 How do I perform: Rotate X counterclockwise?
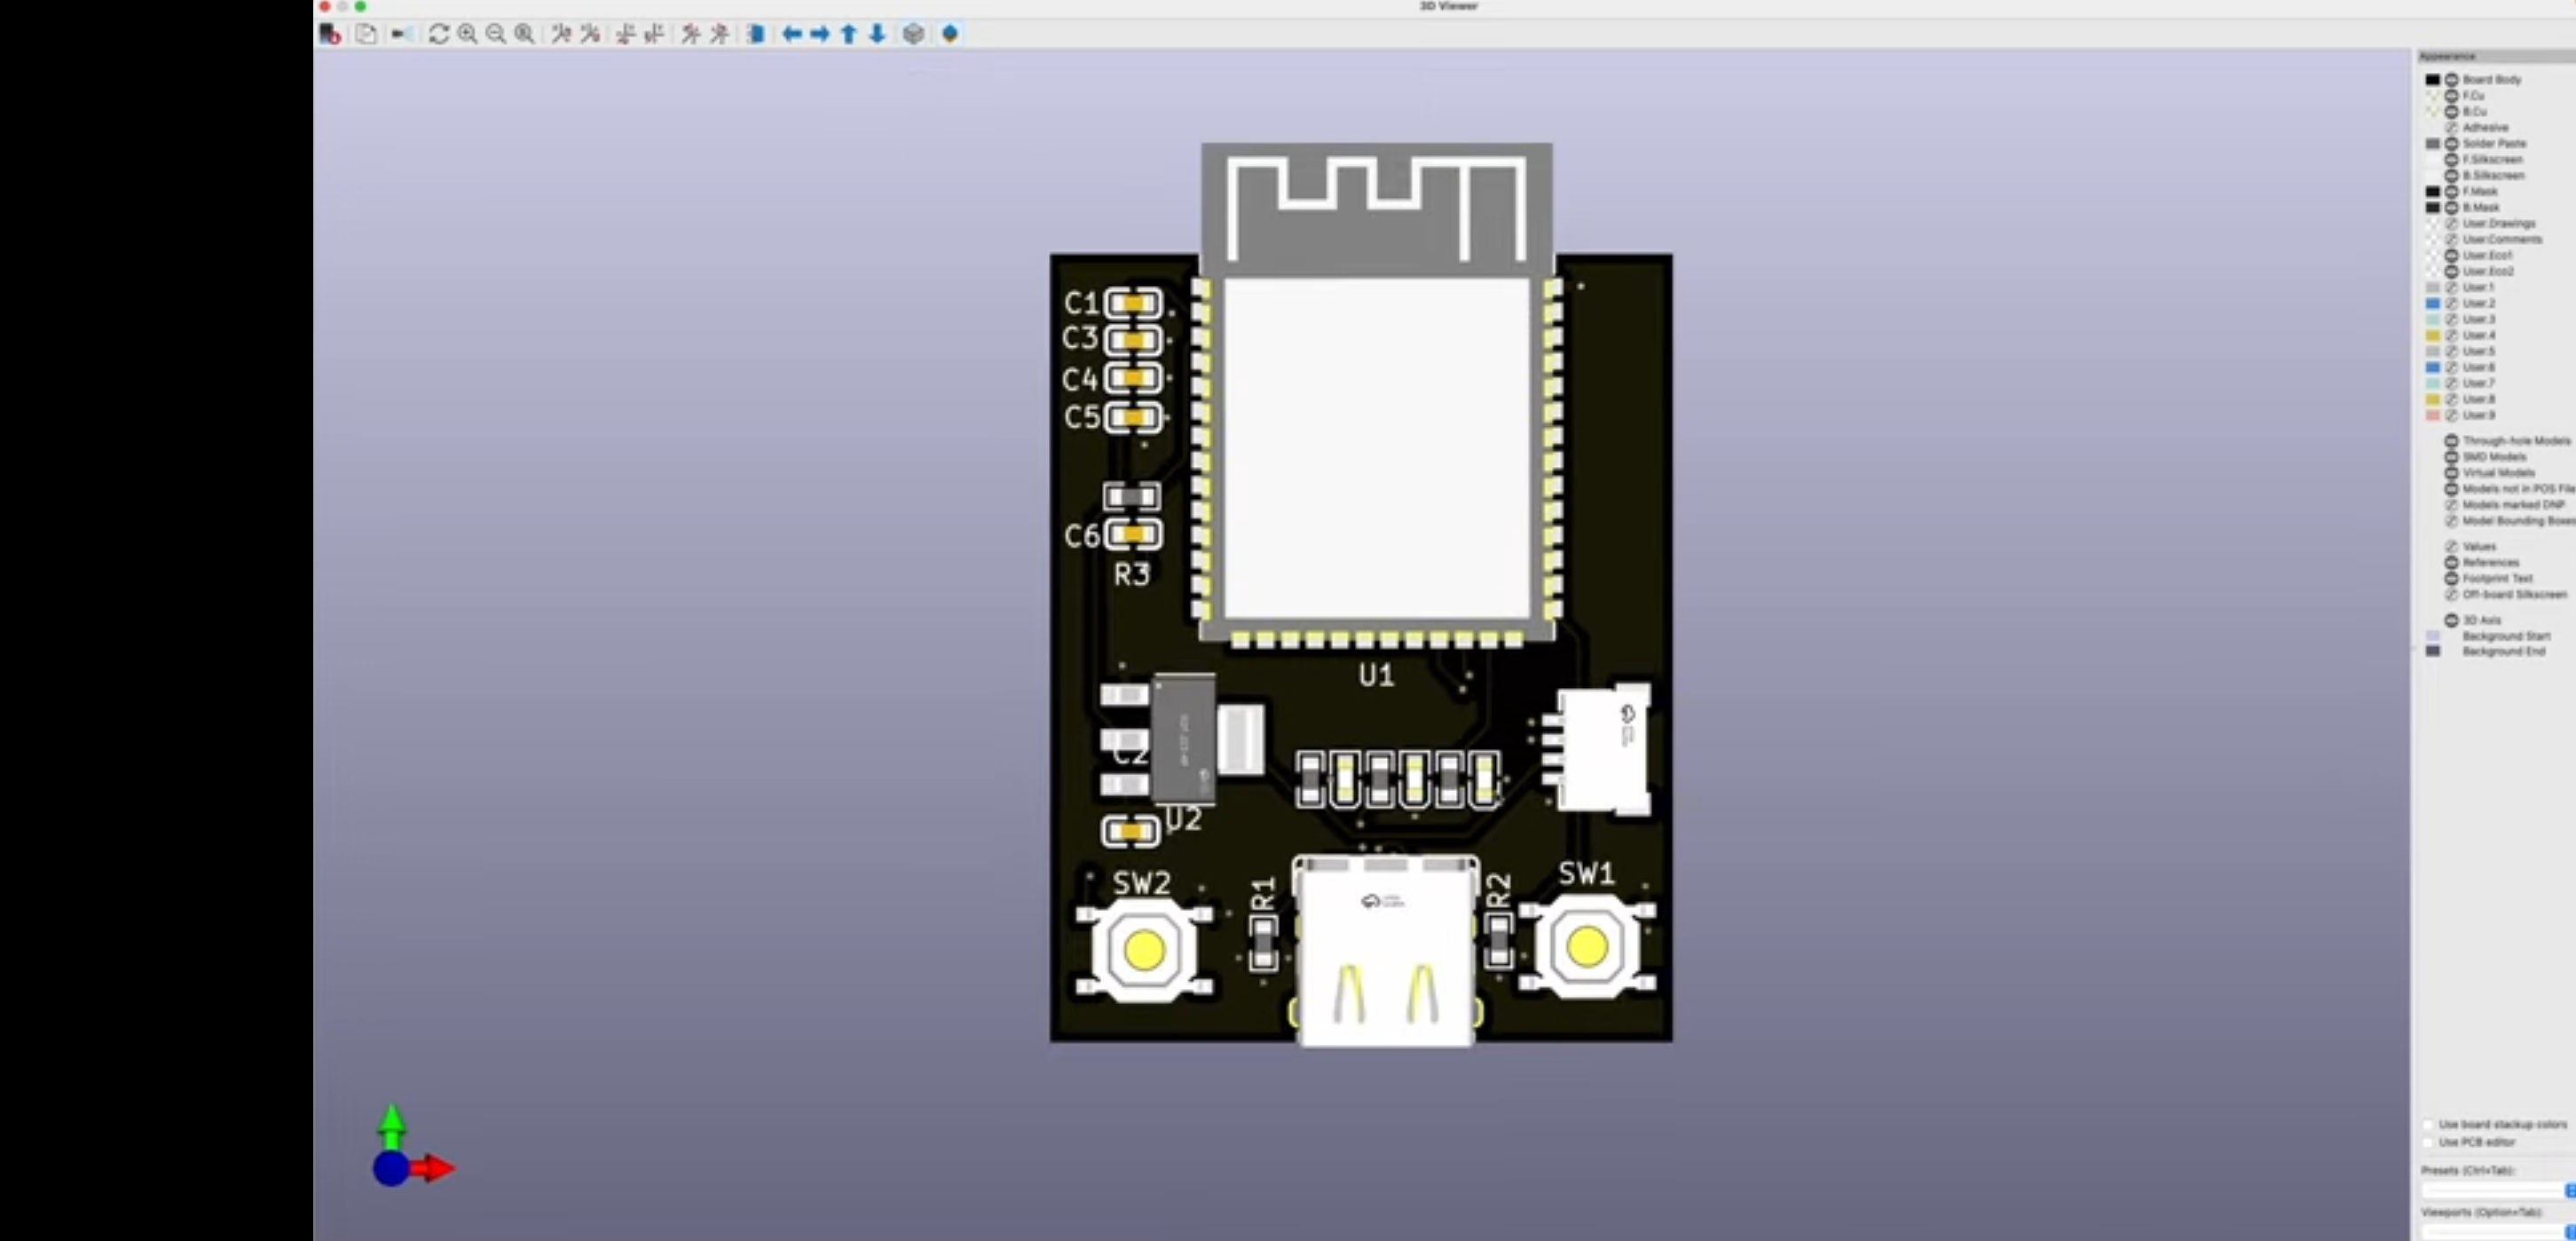[590, 34]
